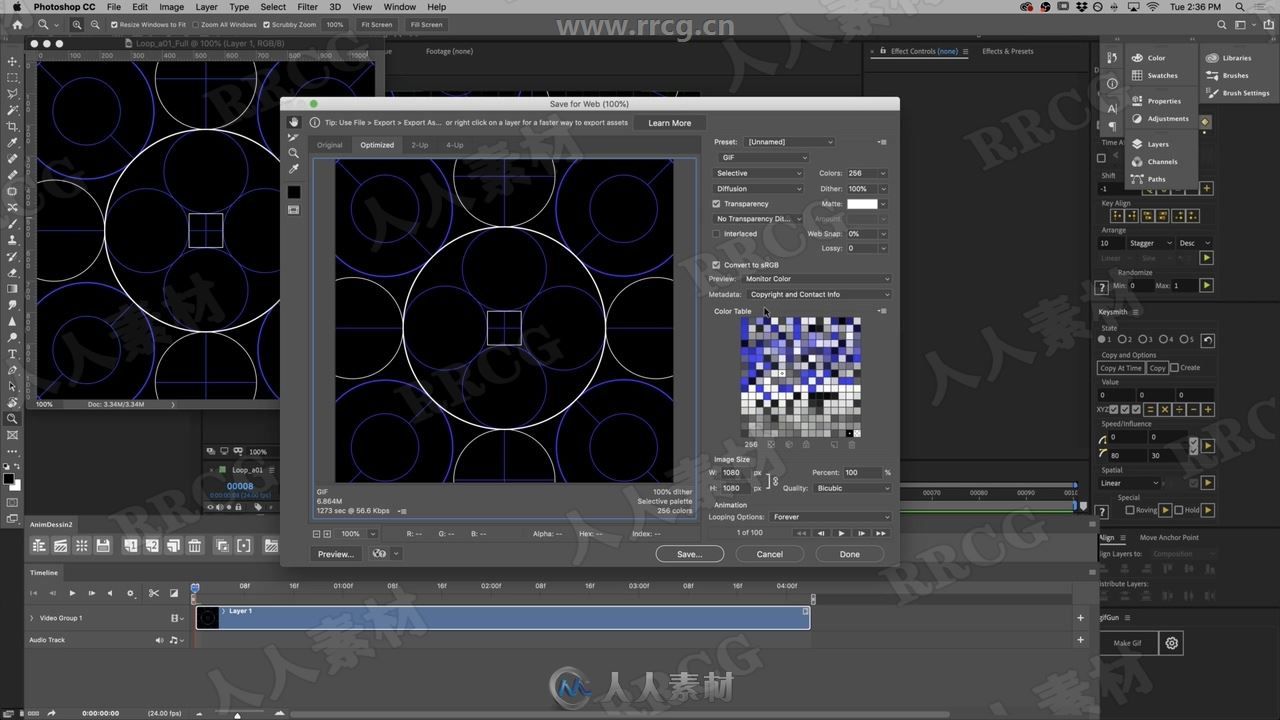Switch to the 4-Up tab
The height and width of the screenshot is (720, 1280).
click(455, 145)
